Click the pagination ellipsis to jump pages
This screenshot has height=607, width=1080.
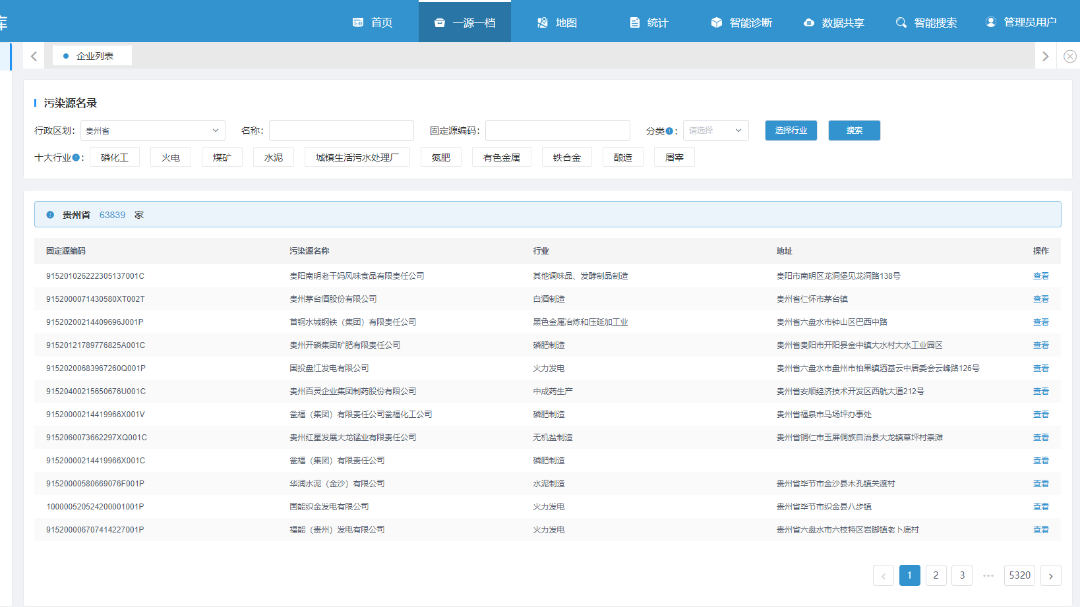coord(988,575)
